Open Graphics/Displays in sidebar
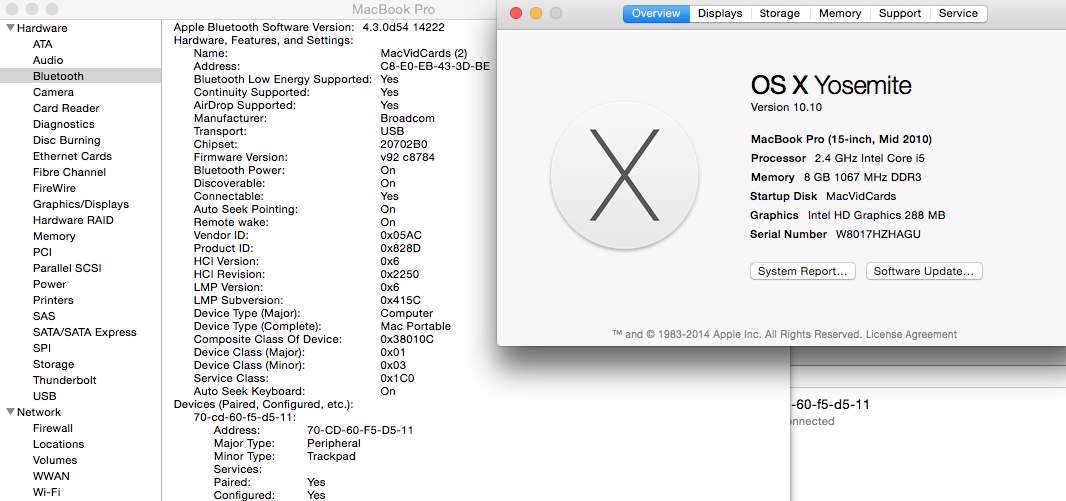Viewport: 1066px width, 501px height. pos(81,204)
